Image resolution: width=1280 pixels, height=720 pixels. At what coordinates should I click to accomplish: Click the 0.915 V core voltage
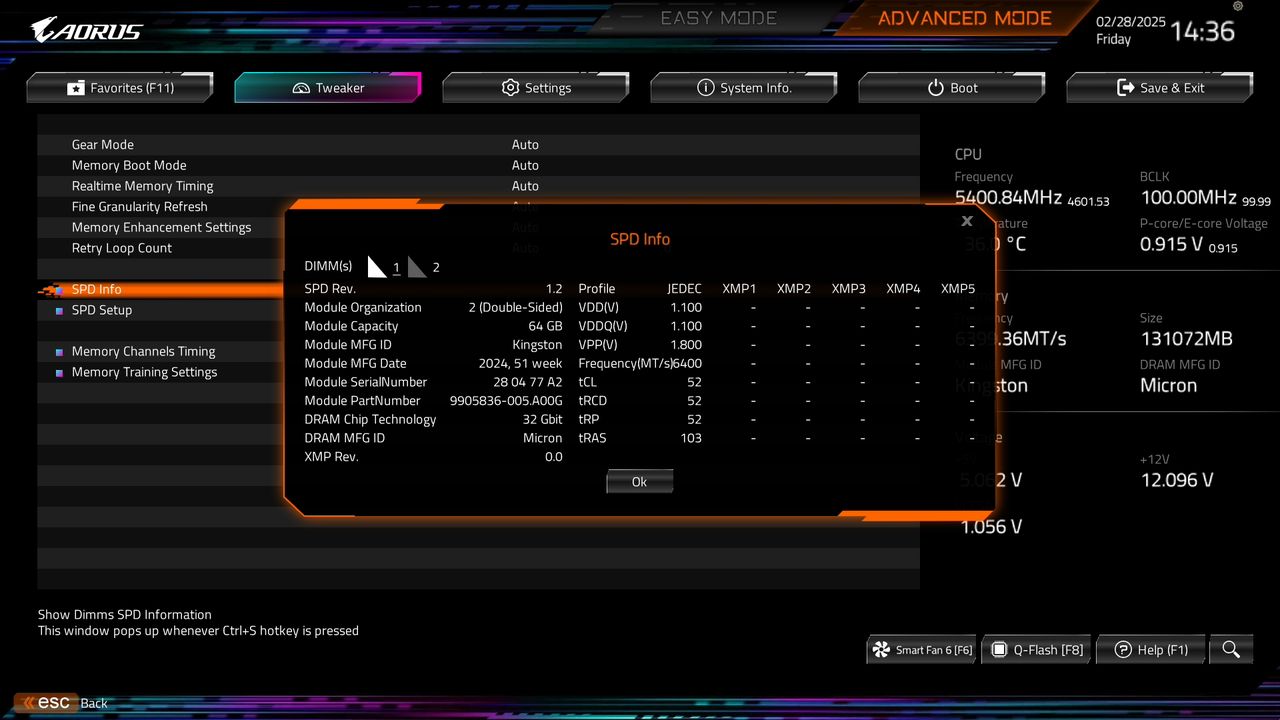click(1171, 245)
